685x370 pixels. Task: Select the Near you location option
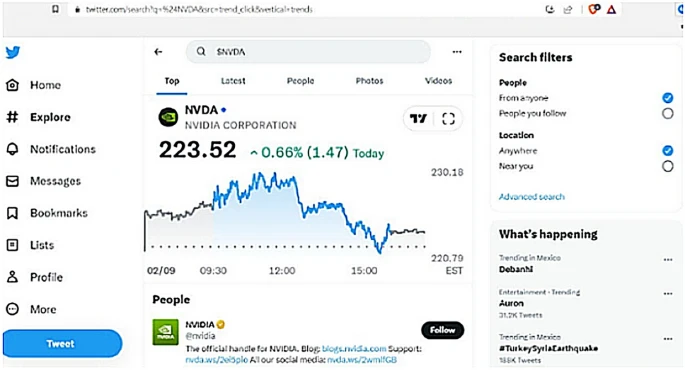pos(667,166)
